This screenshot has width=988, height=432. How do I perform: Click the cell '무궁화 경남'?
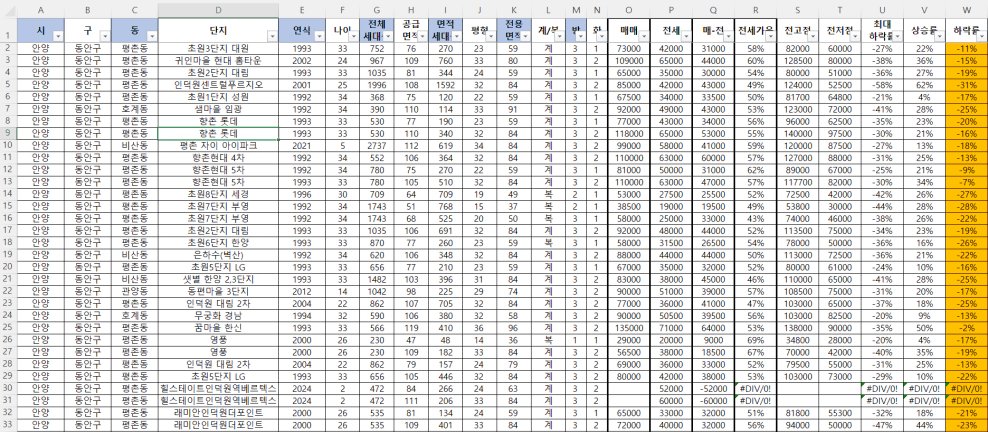pos(218,317)
